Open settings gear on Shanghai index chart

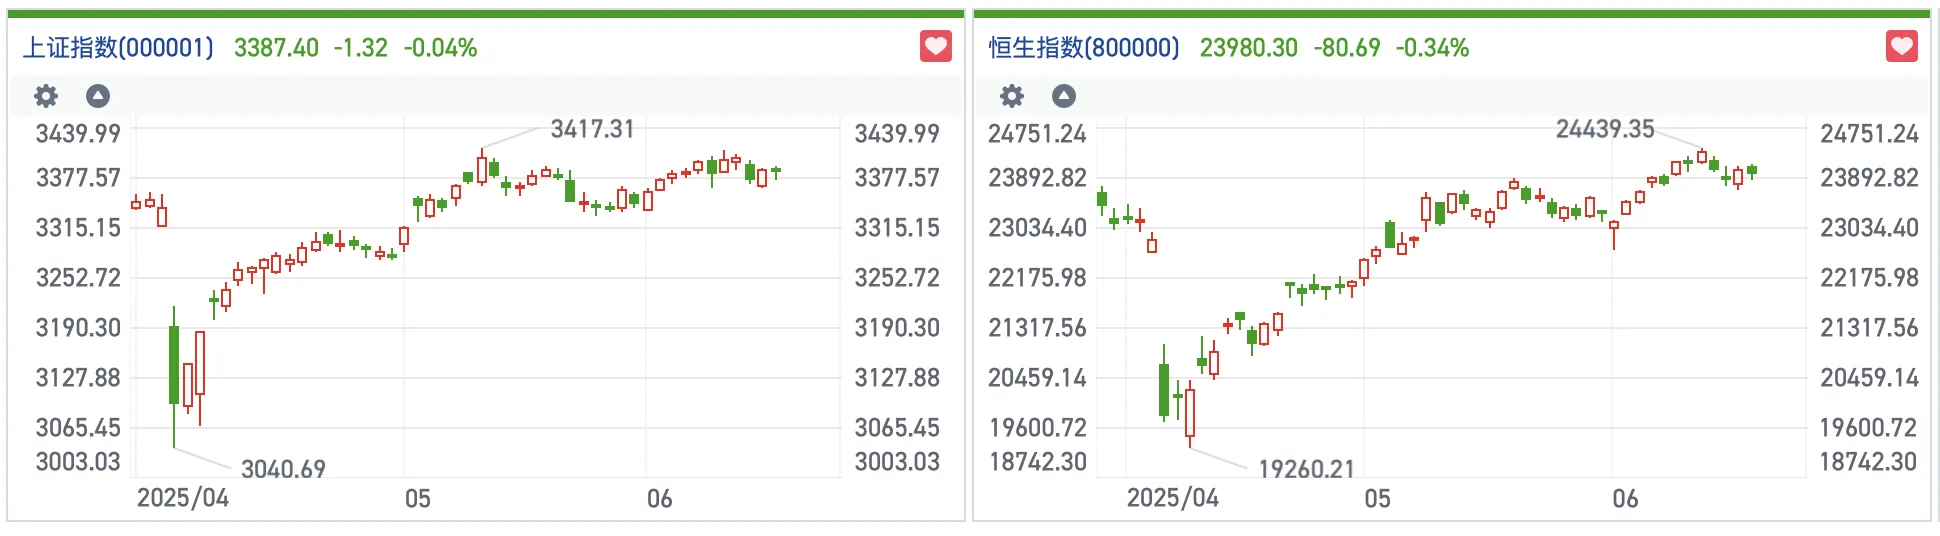46,96
